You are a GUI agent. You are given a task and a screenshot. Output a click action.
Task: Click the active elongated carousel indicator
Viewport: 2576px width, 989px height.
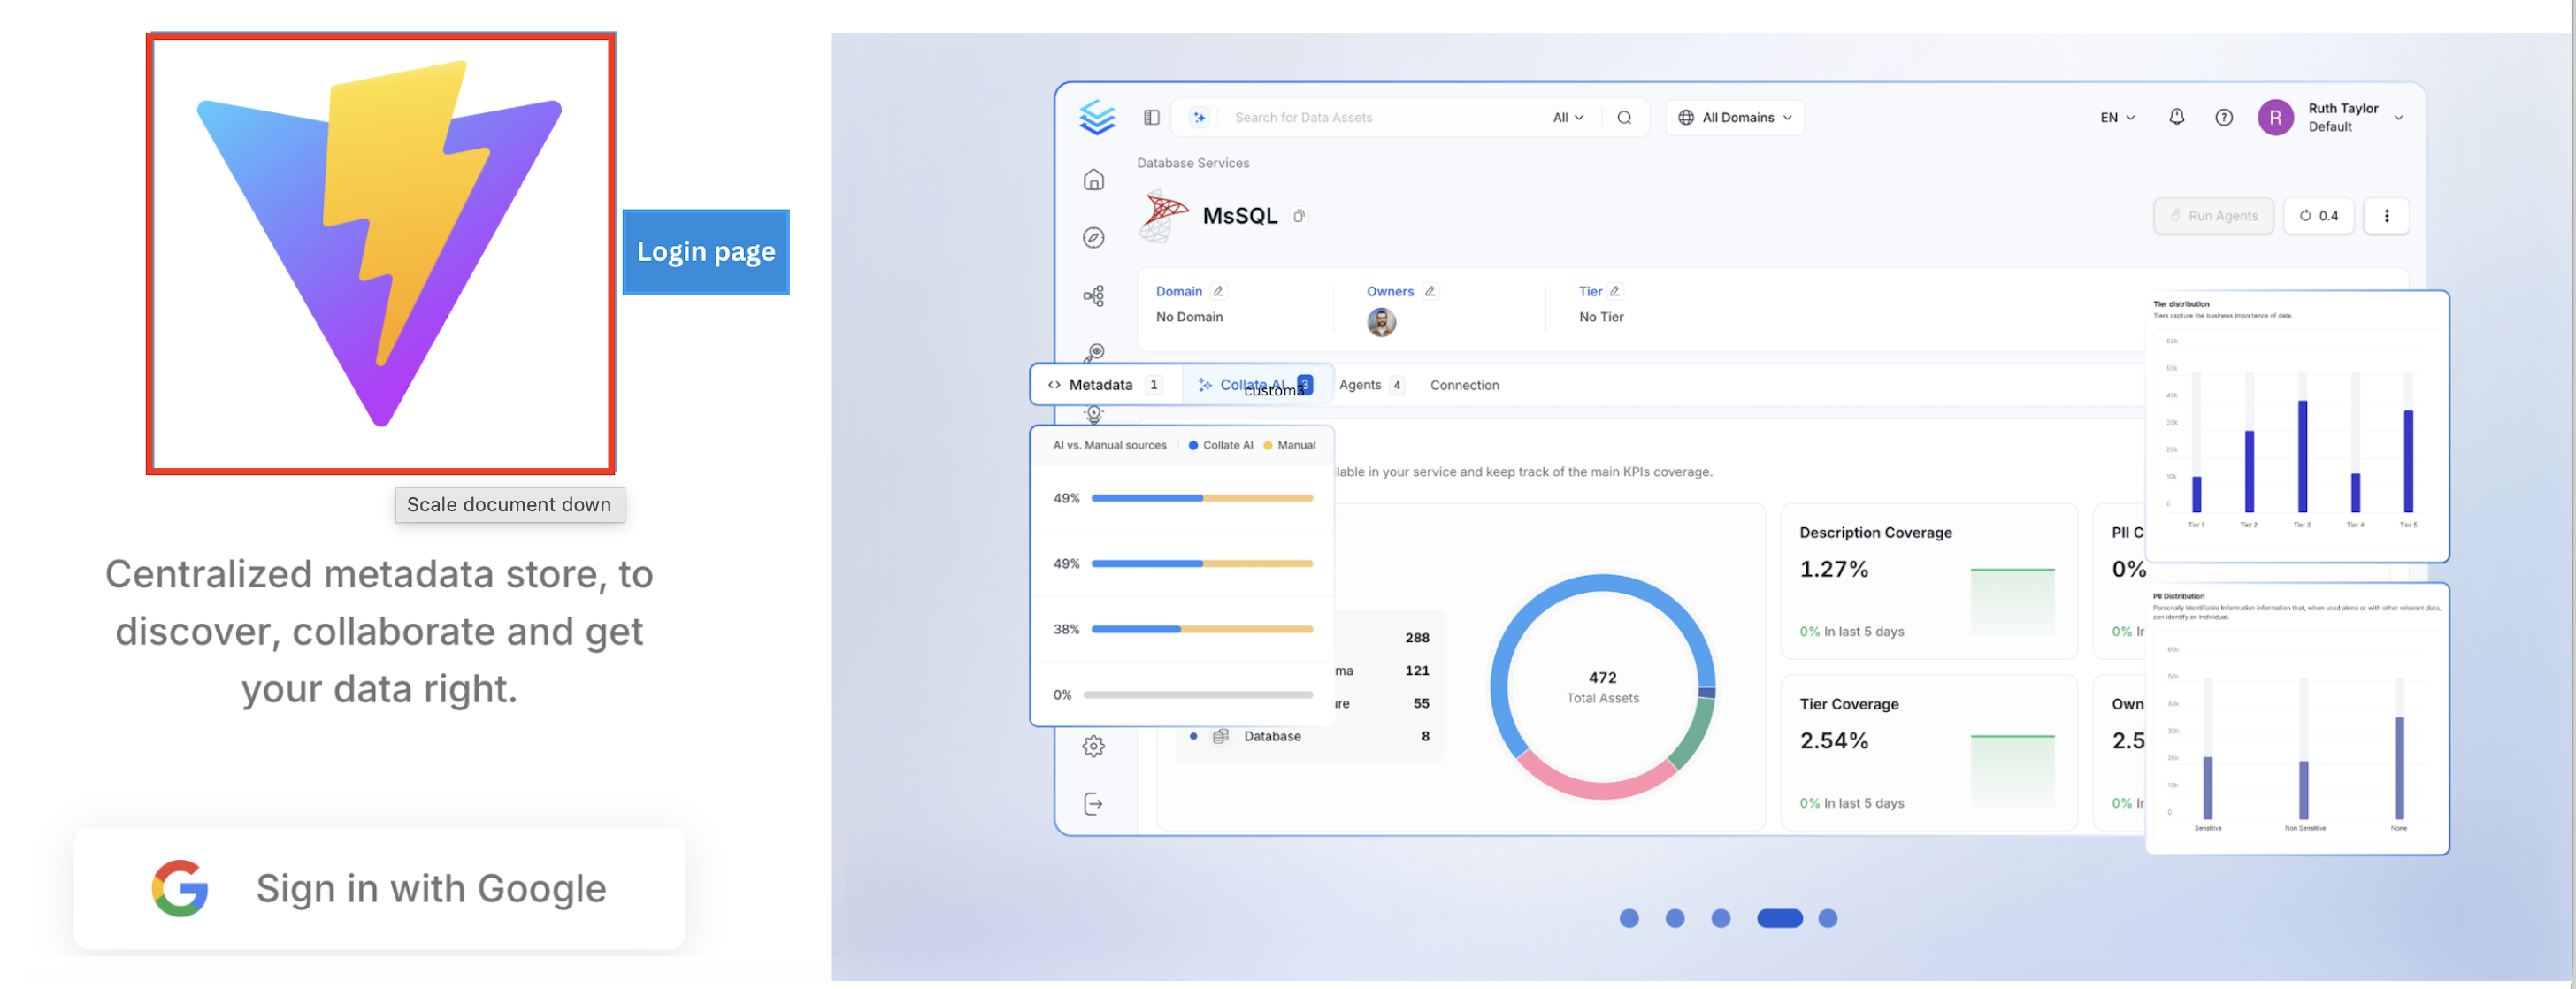[x=1780, y=918]
